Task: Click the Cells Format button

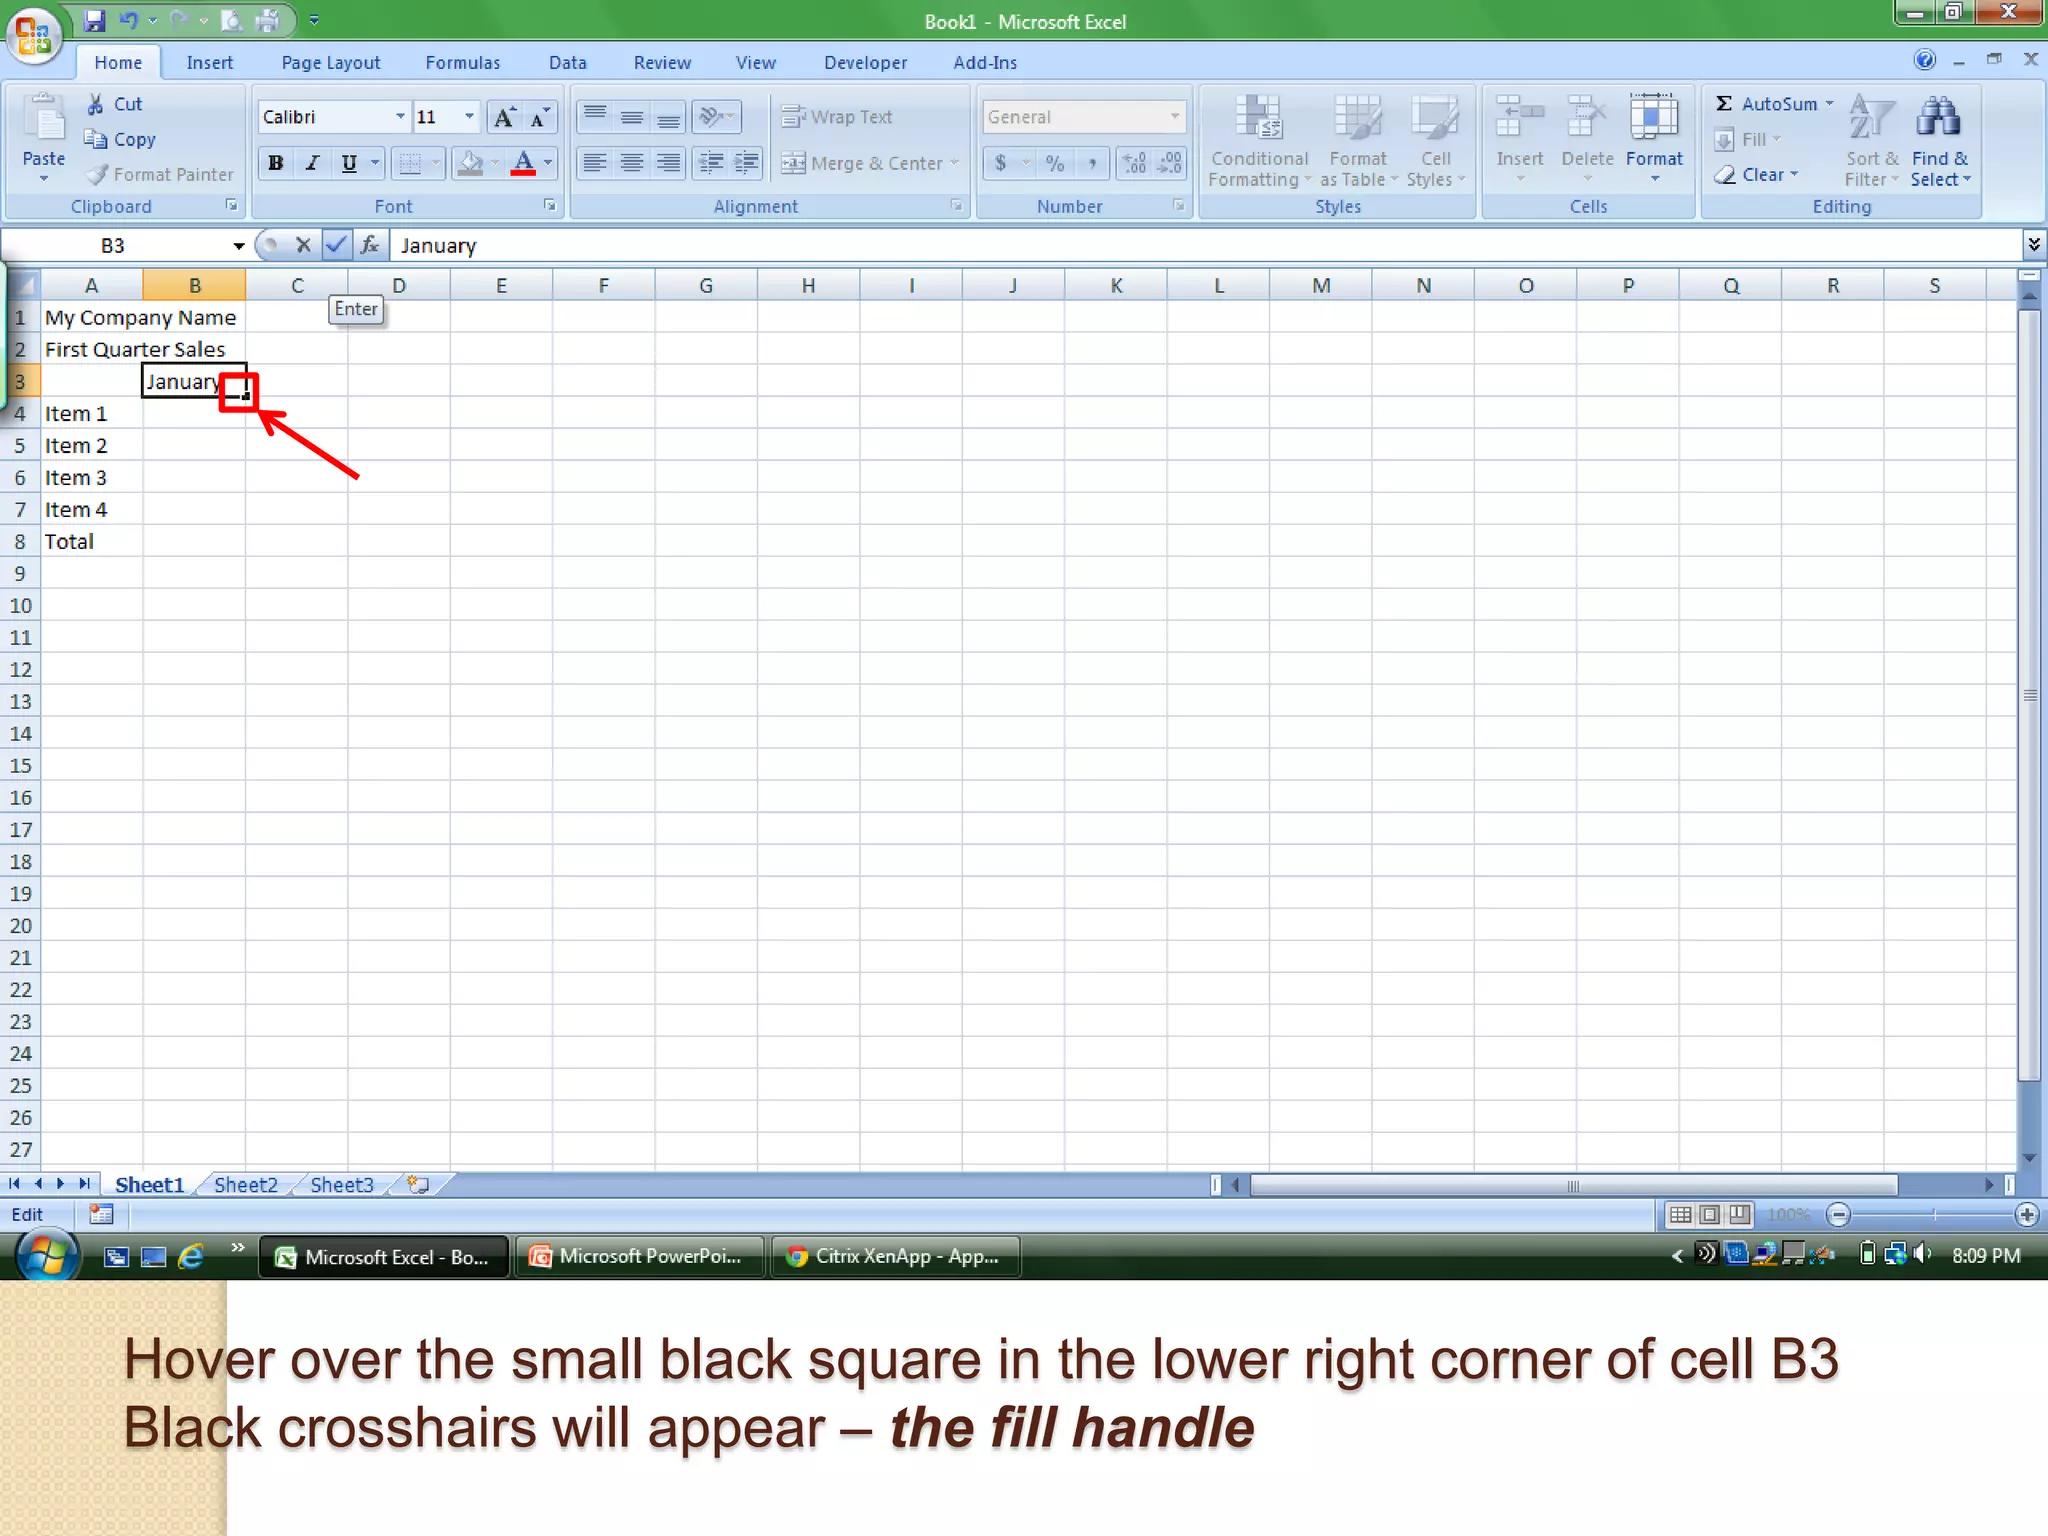Action: [1654, 138]
